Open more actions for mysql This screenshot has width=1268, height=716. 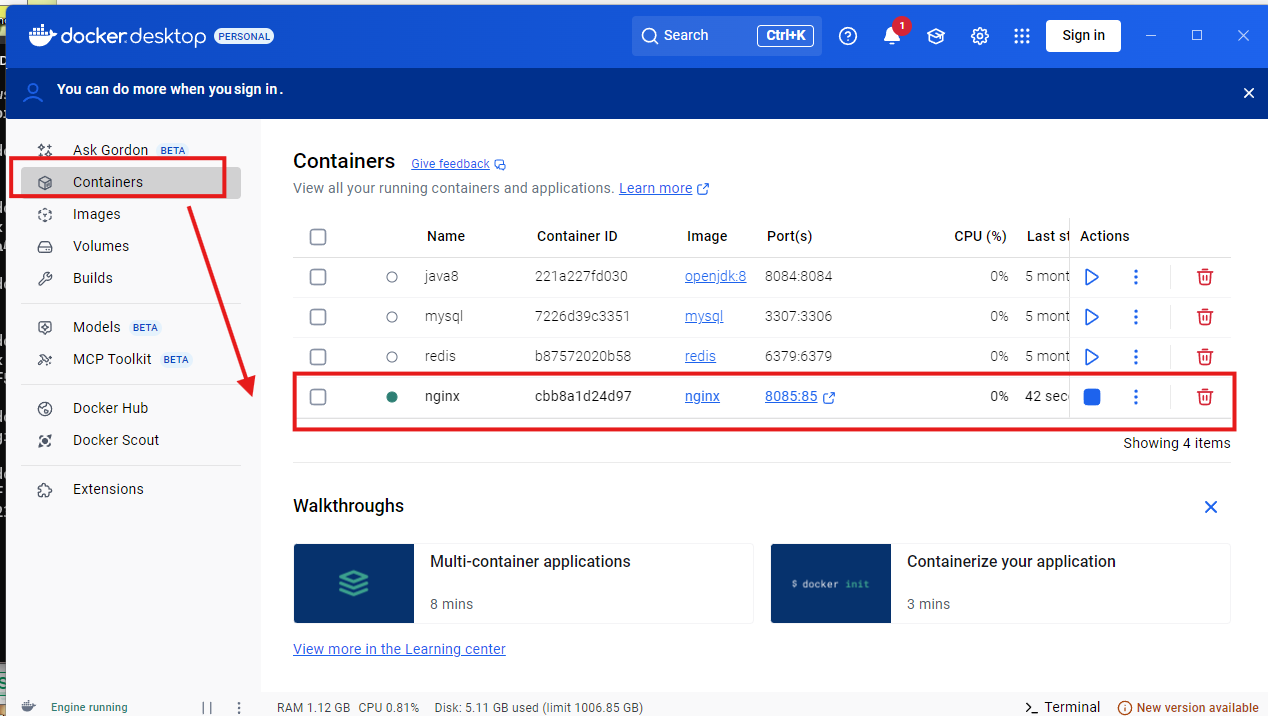[1136, 317]
